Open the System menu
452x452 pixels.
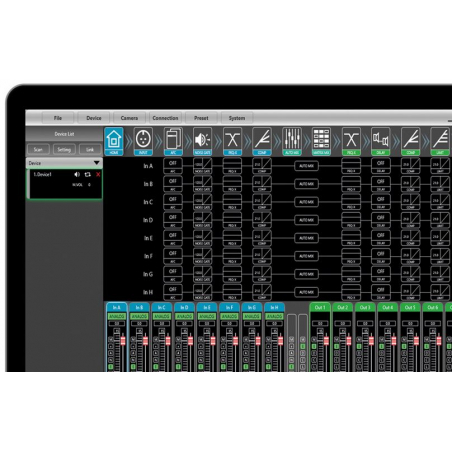[237, 118]
